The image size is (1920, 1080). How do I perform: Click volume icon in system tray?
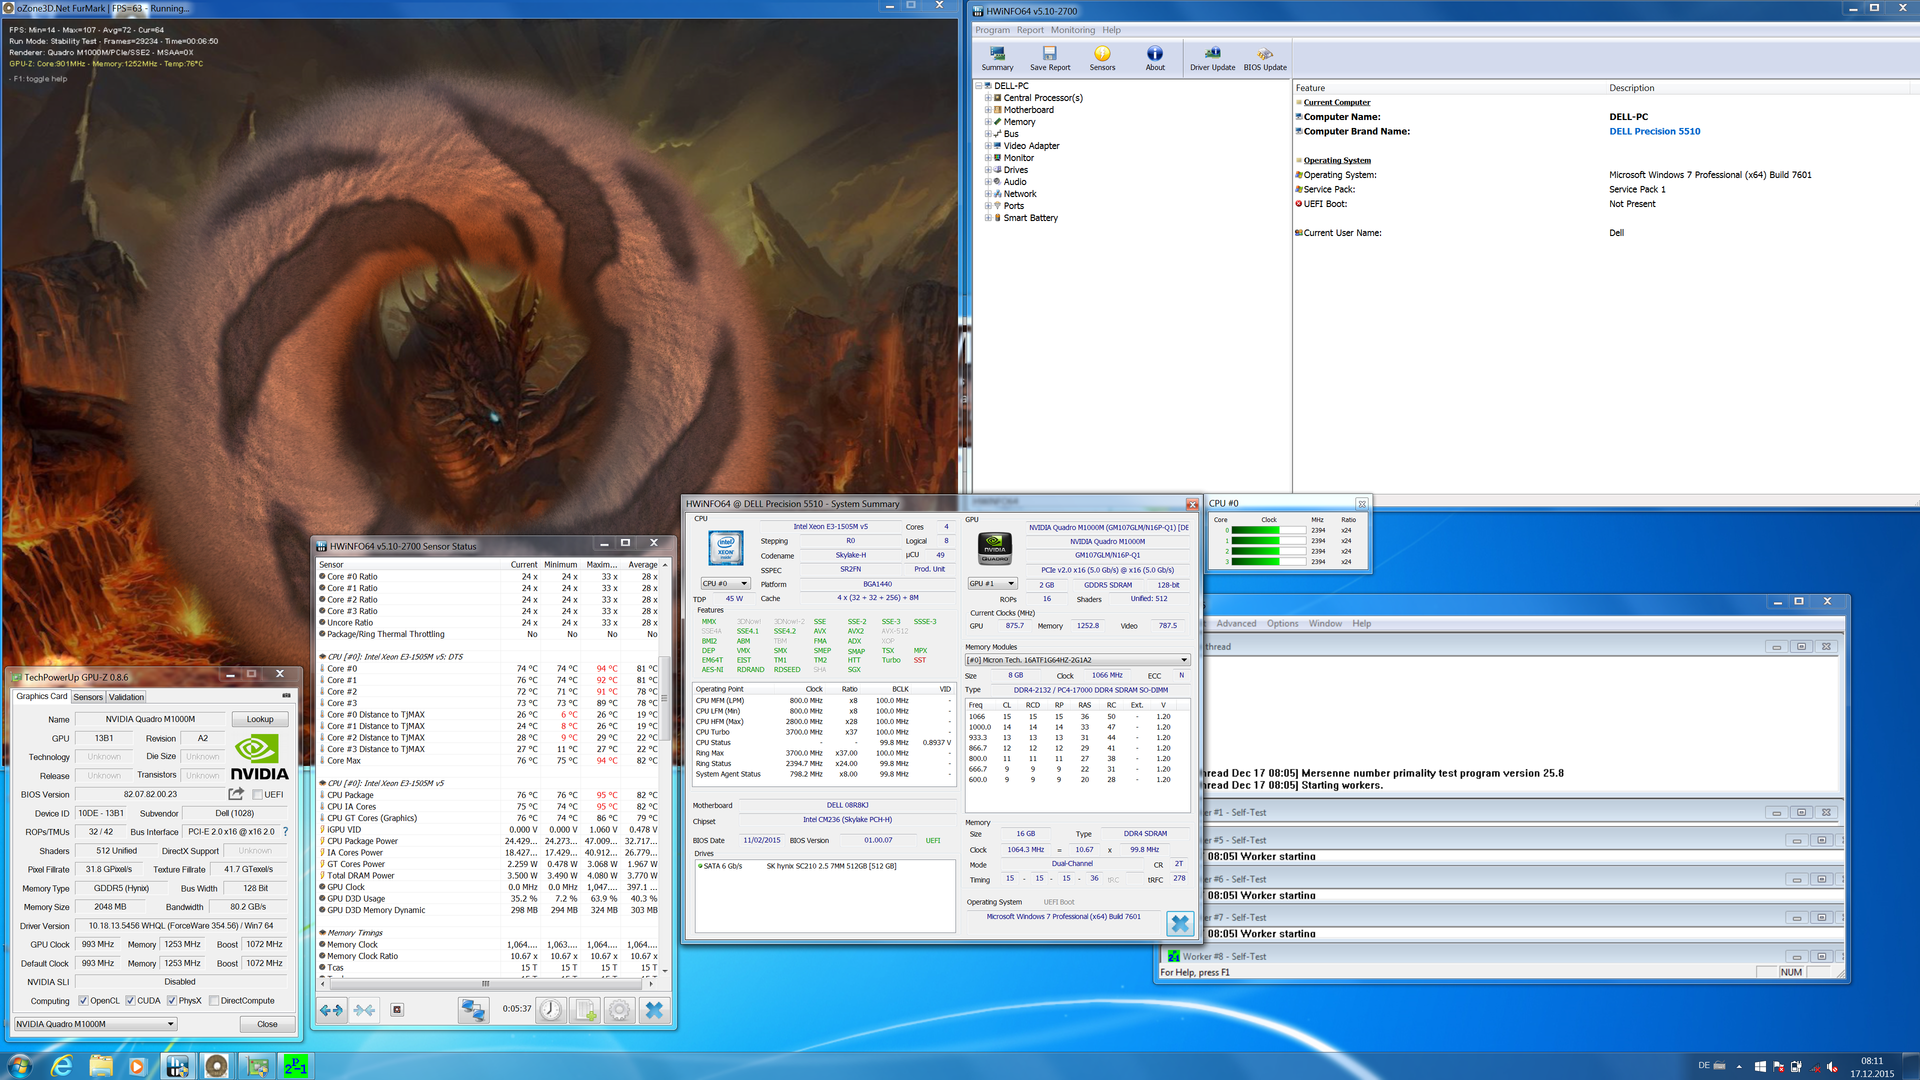(x=1832, y=1067)
